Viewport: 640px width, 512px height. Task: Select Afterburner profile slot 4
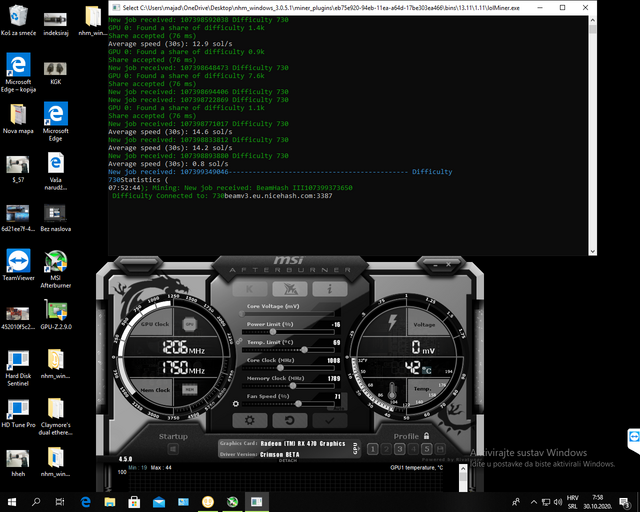click(x=413, y=449)
